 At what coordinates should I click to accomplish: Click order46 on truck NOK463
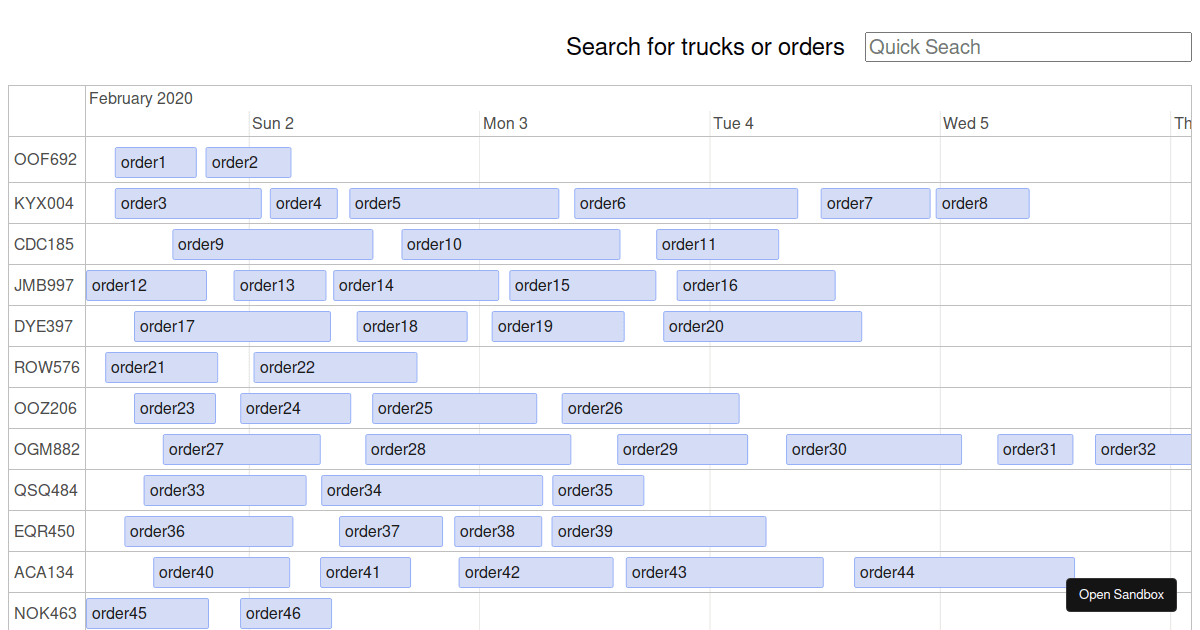point(285,613)
